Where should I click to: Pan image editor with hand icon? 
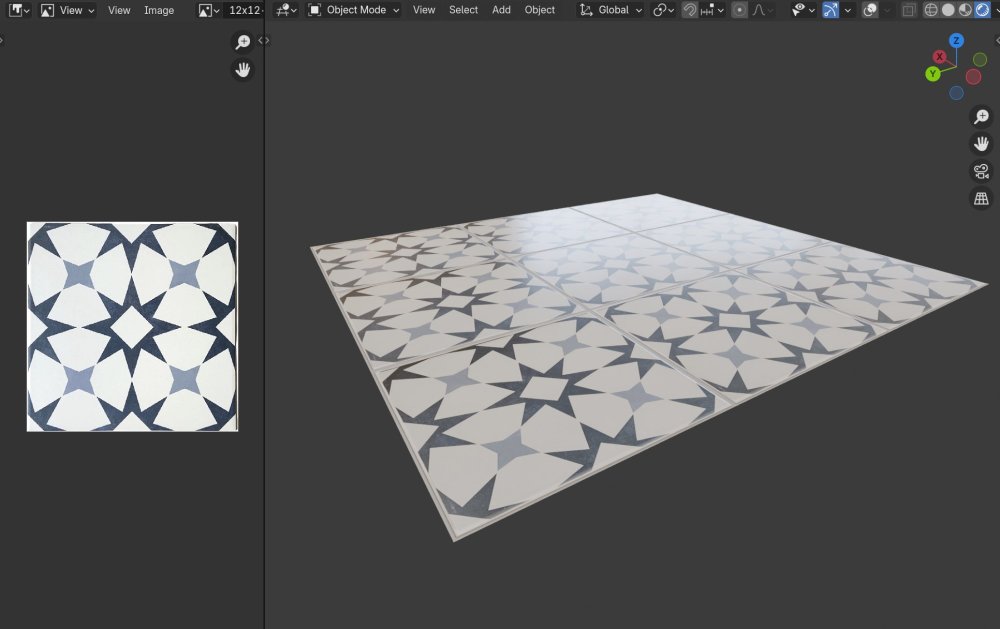click(243, 70)
